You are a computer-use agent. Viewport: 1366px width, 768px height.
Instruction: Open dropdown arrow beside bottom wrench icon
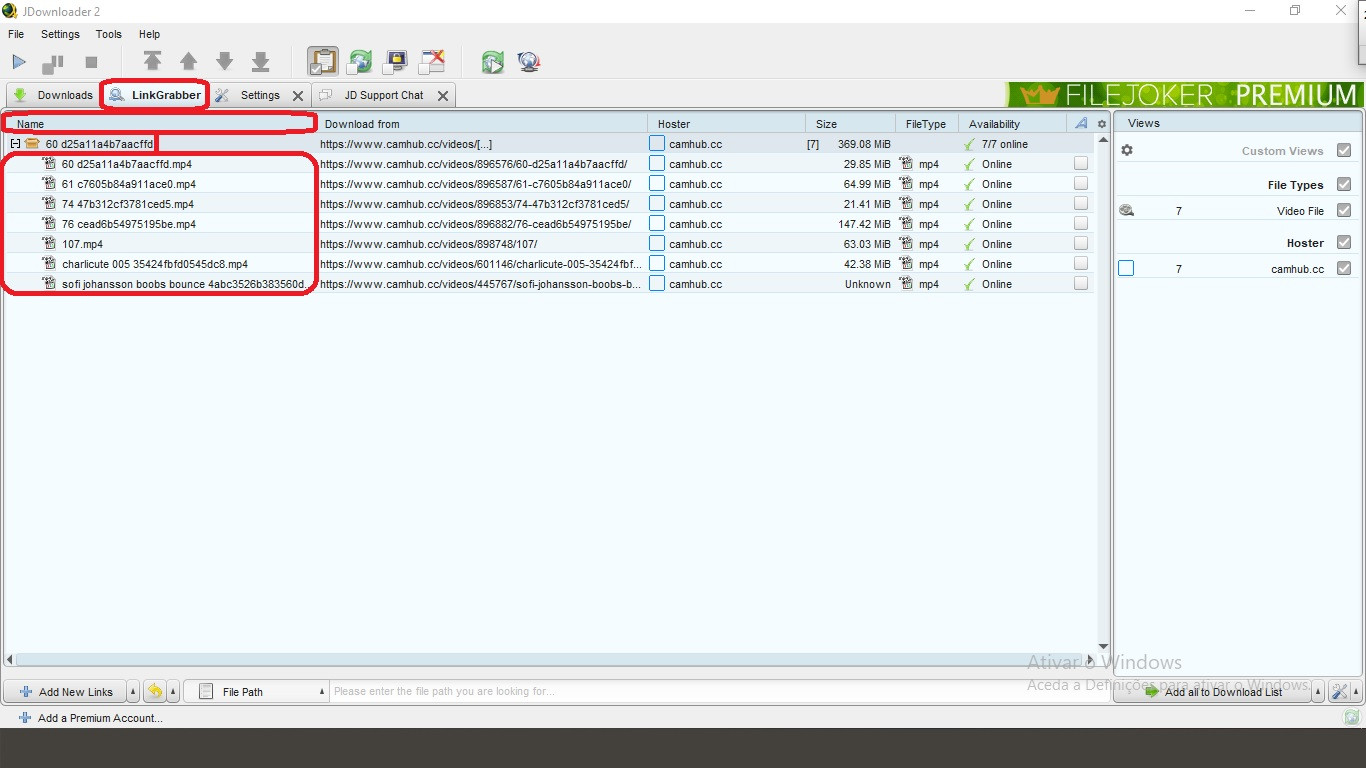1355,692
